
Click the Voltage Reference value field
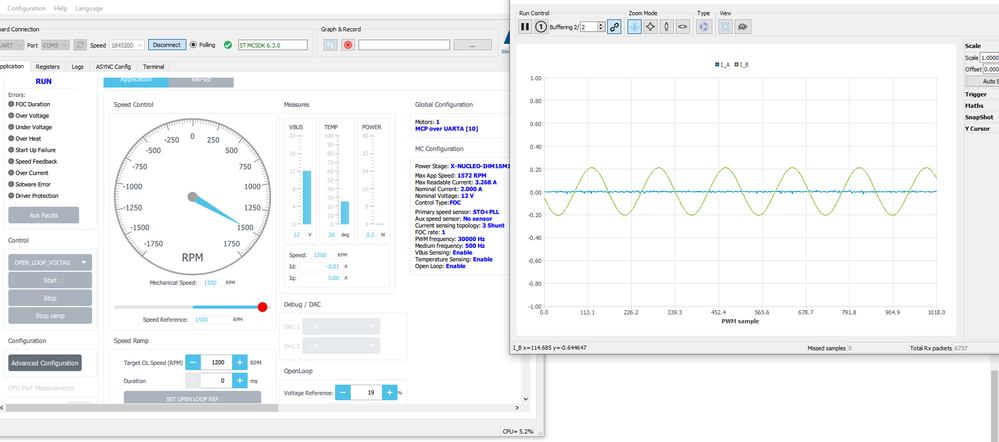367,393
